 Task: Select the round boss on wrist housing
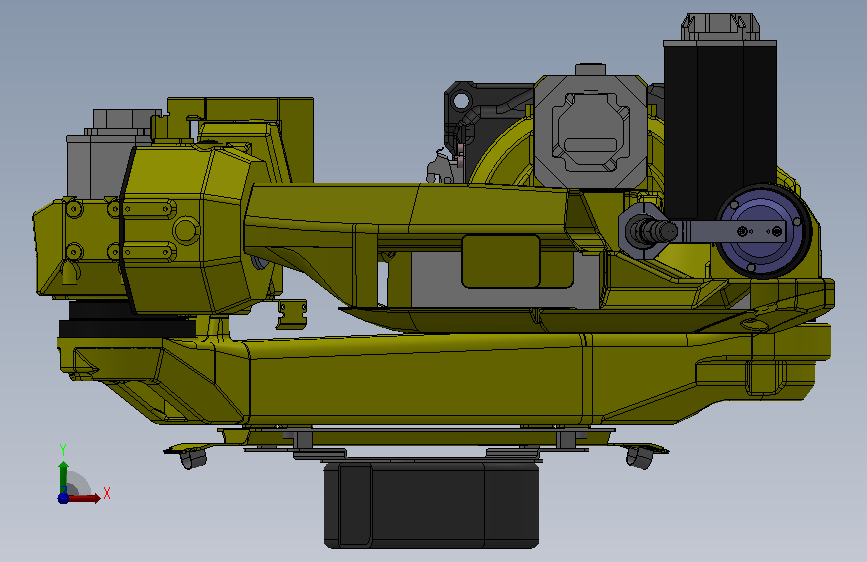[x=186, y=230]
